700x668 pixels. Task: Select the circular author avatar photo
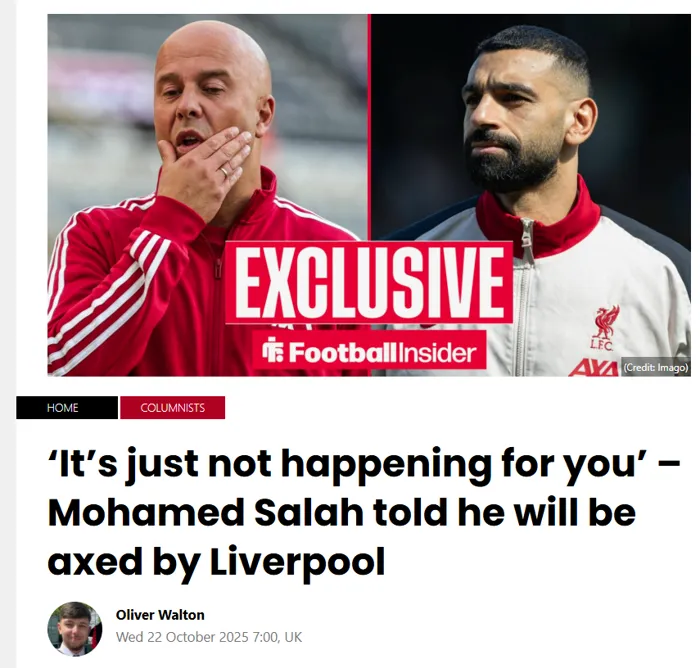tap(75, 629)
